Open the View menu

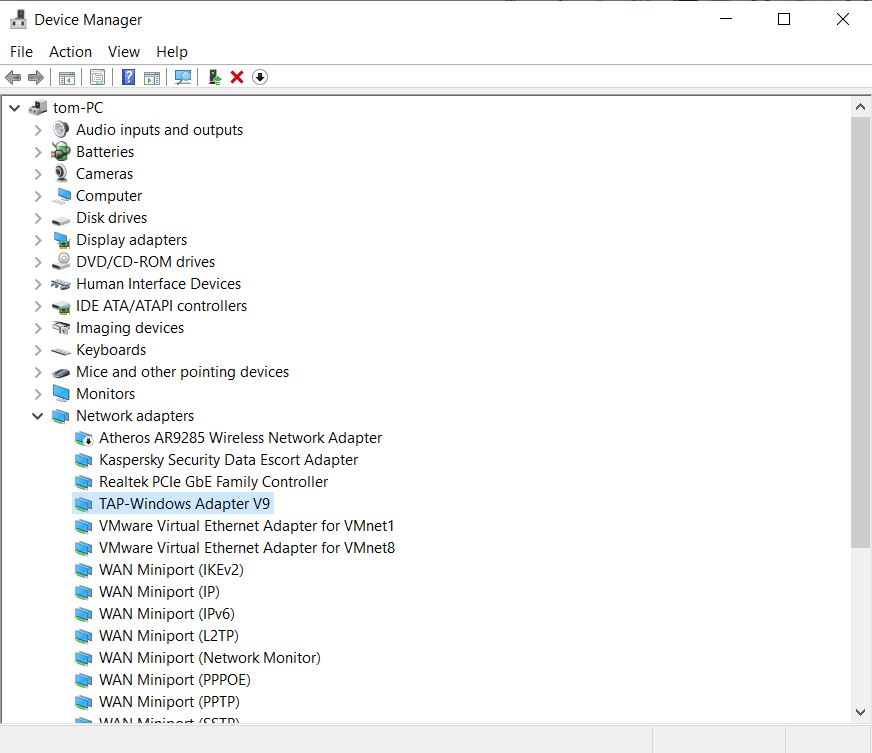coord(124,51)
